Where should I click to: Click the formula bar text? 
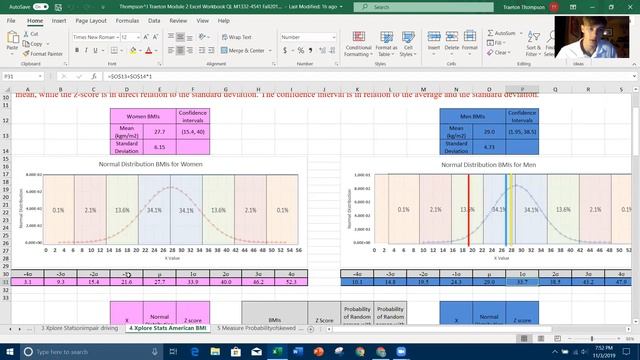pyautogui.click(x=130, y=76)
